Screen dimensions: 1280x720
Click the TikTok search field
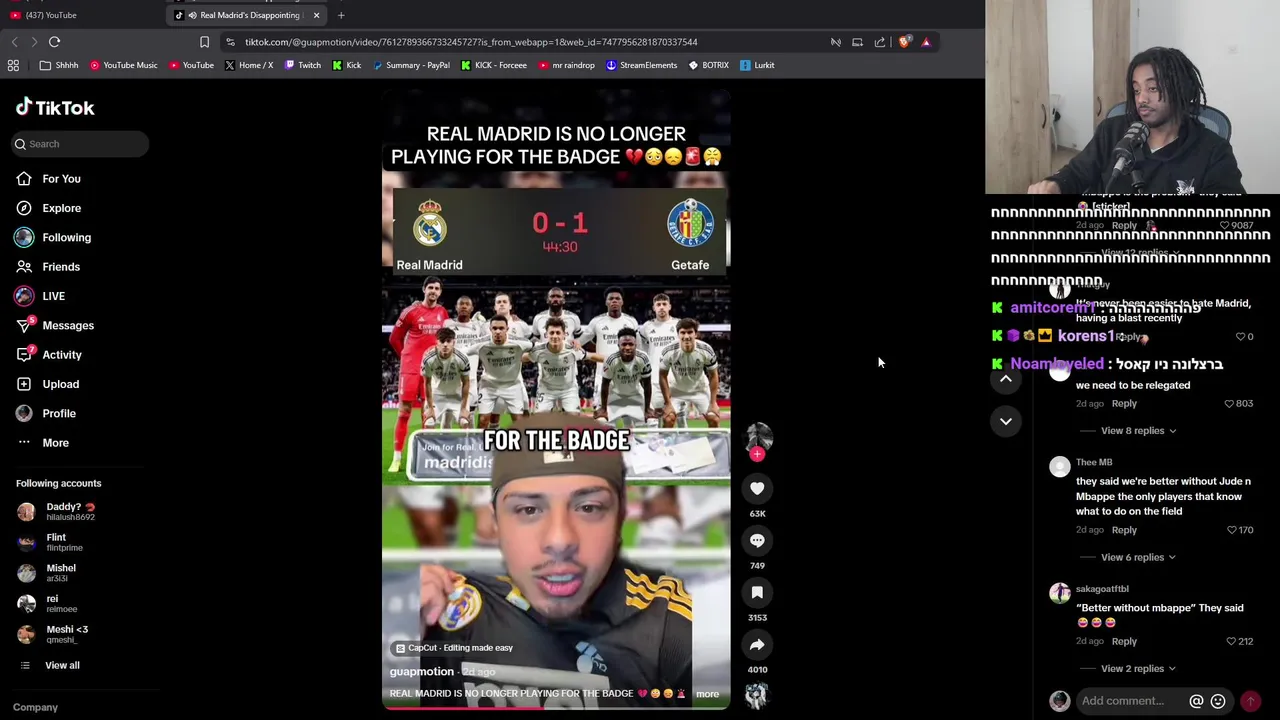click(80, 144)
